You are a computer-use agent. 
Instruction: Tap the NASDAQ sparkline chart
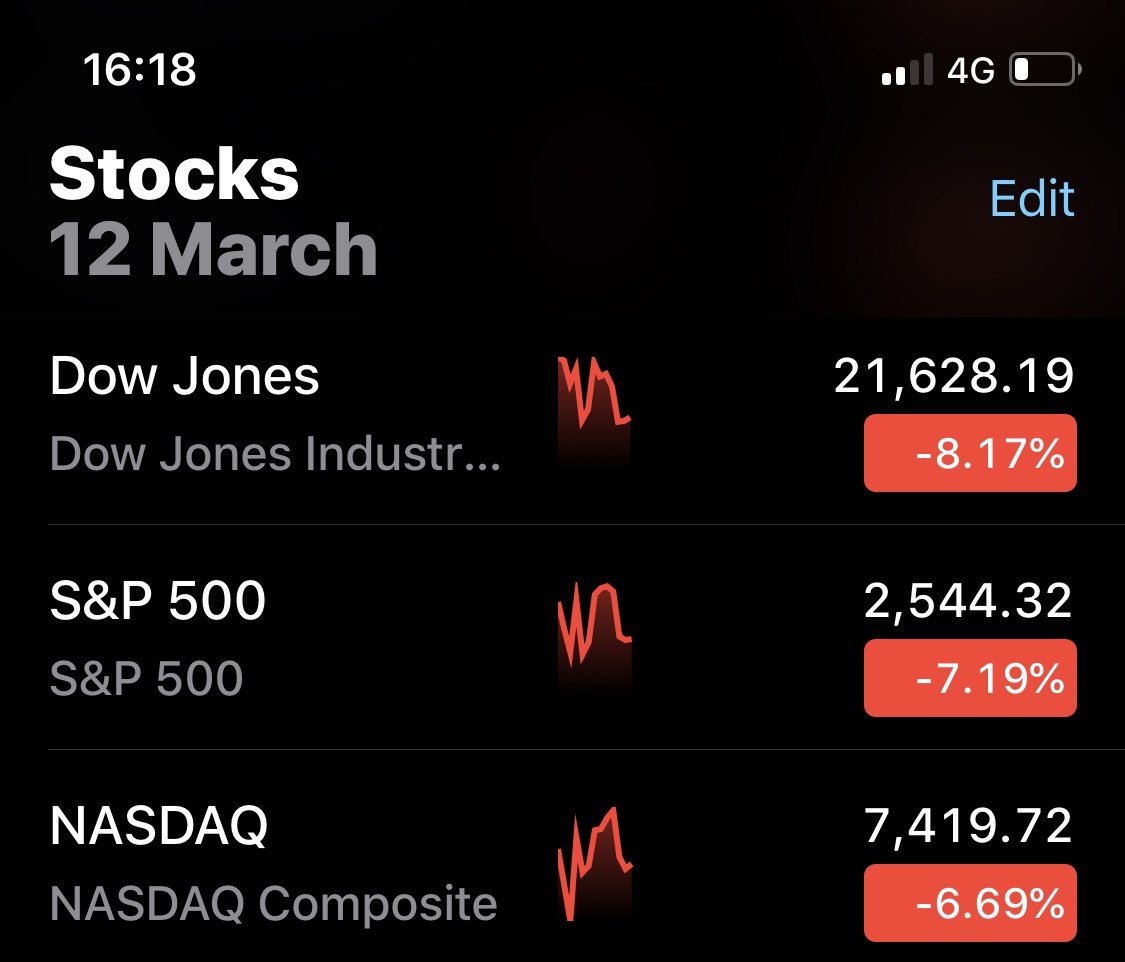pyautogui.click(x=595, y=863)
